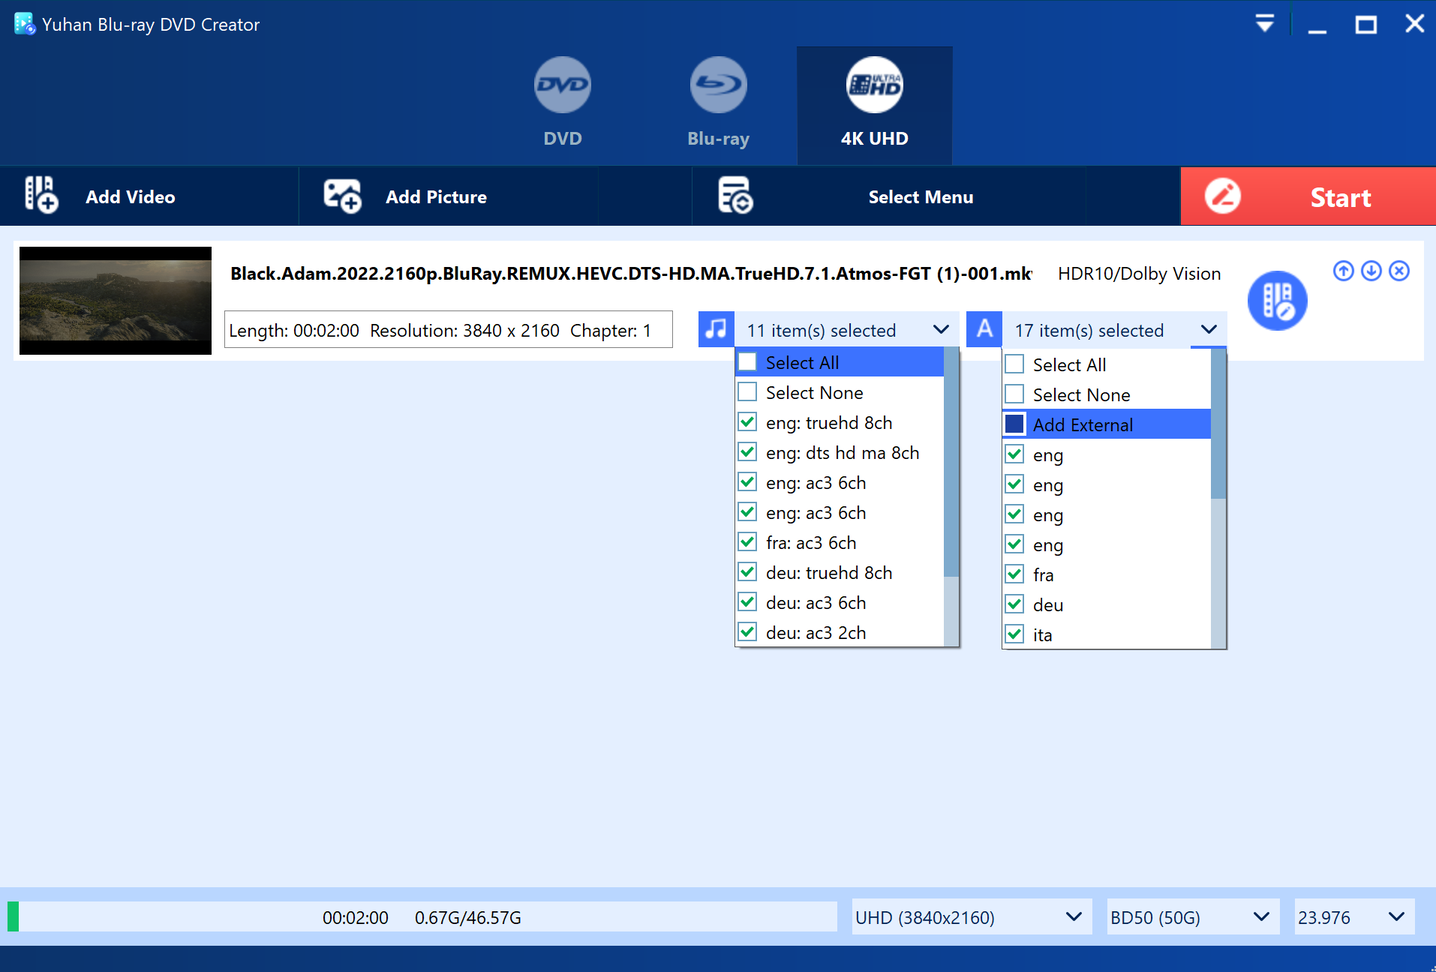Open the UHD (3840x2160) resolution dropdown

pos(969,917)
